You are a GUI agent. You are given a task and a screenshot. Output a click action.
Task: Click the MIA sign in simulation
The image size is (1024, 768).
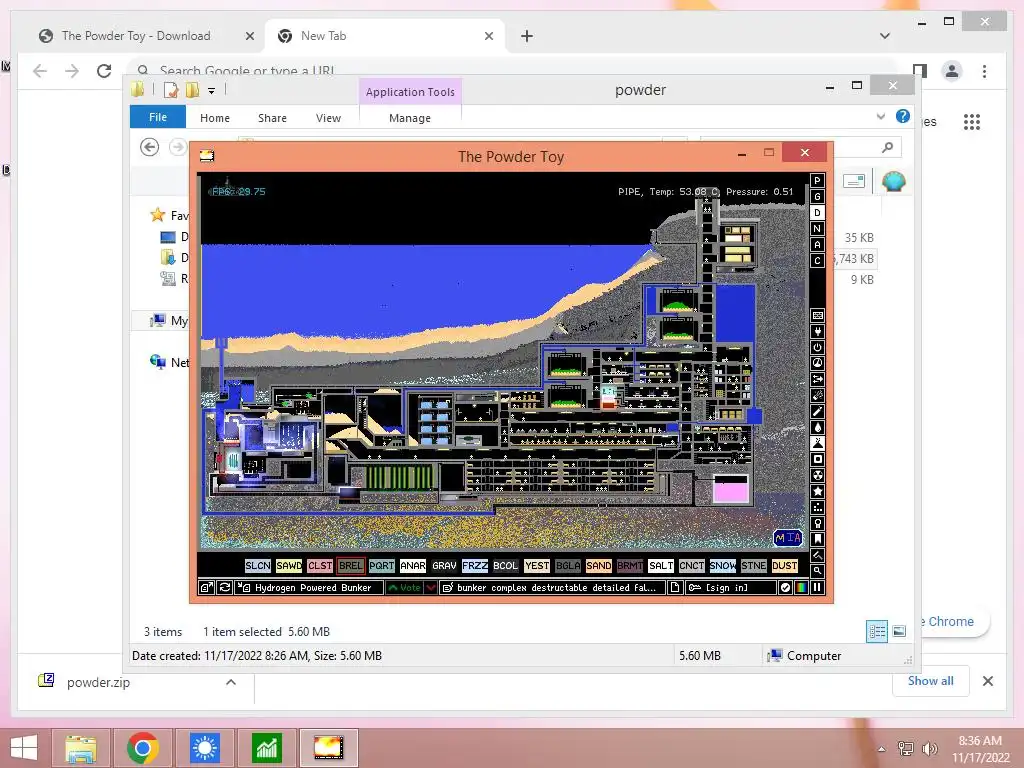pyautogui.click(x=788, y=537)
